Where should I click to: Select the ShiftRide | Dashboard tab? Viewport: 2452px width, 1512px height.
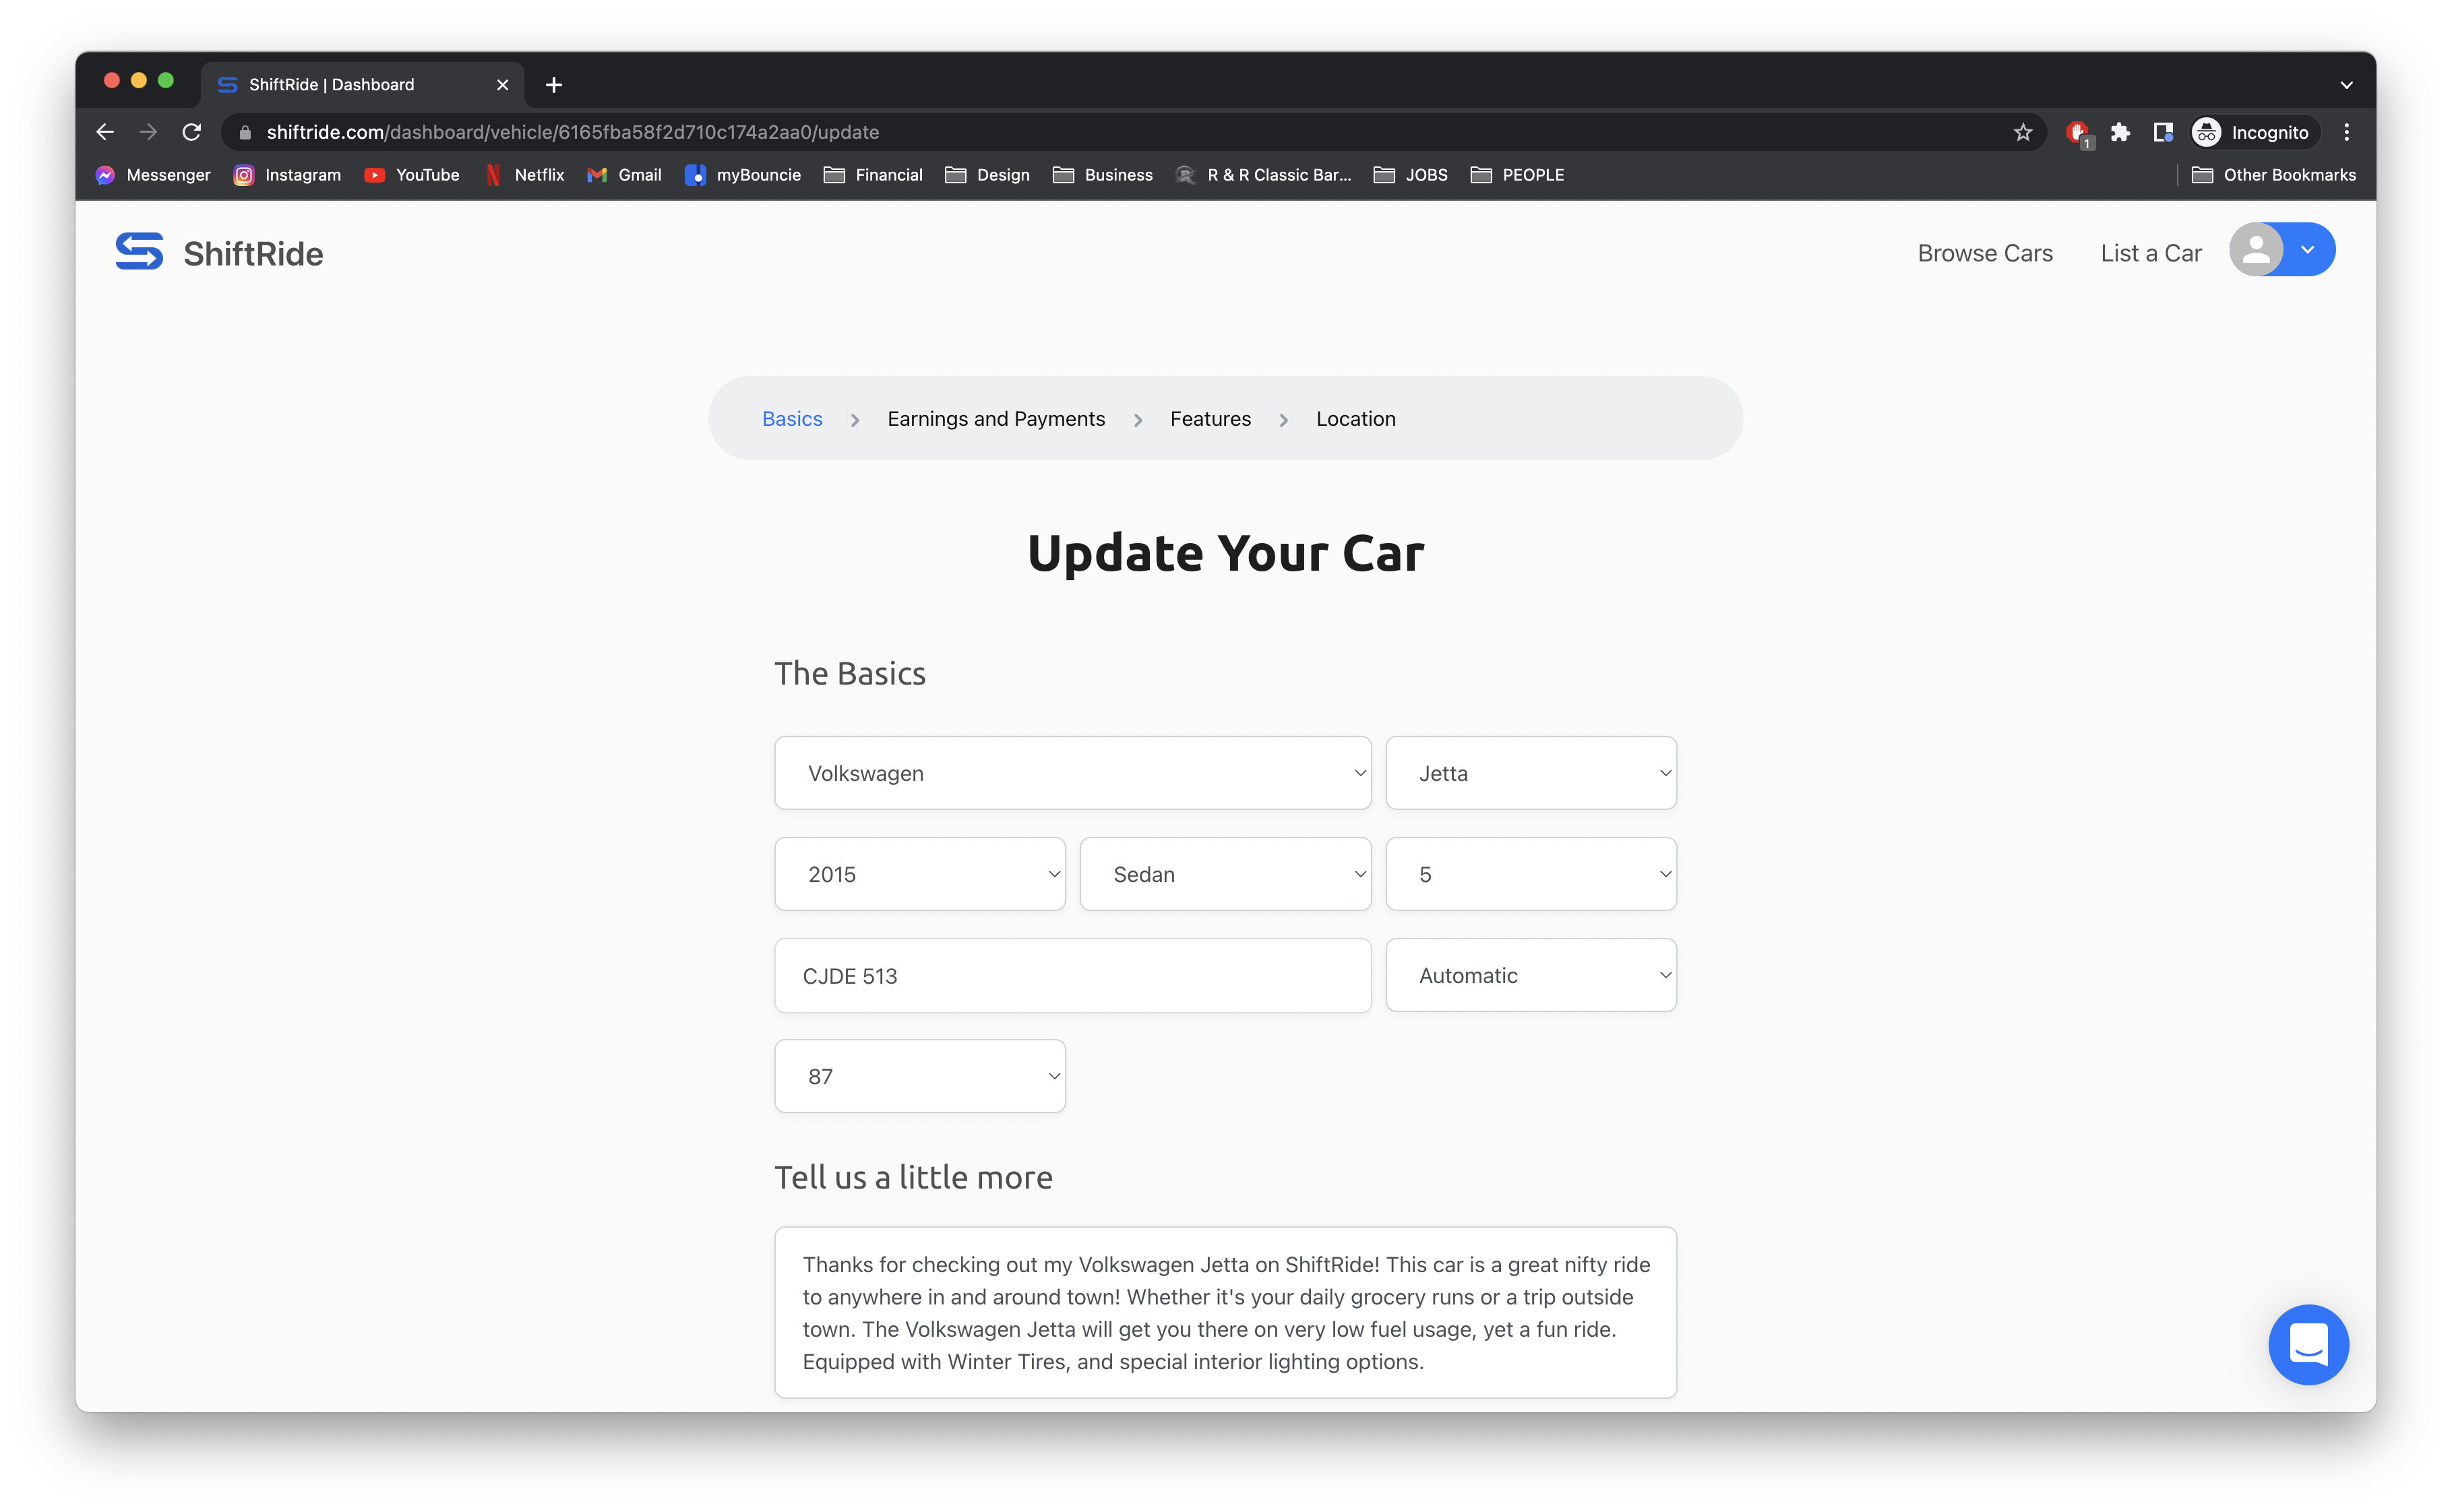(x=362, y=85)
